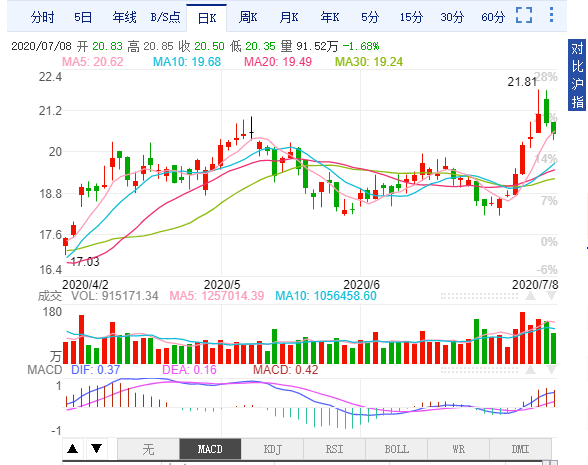
Task: Click the 2020/6 date axis label
Action: pyautogui.click(x=362, y=285)
